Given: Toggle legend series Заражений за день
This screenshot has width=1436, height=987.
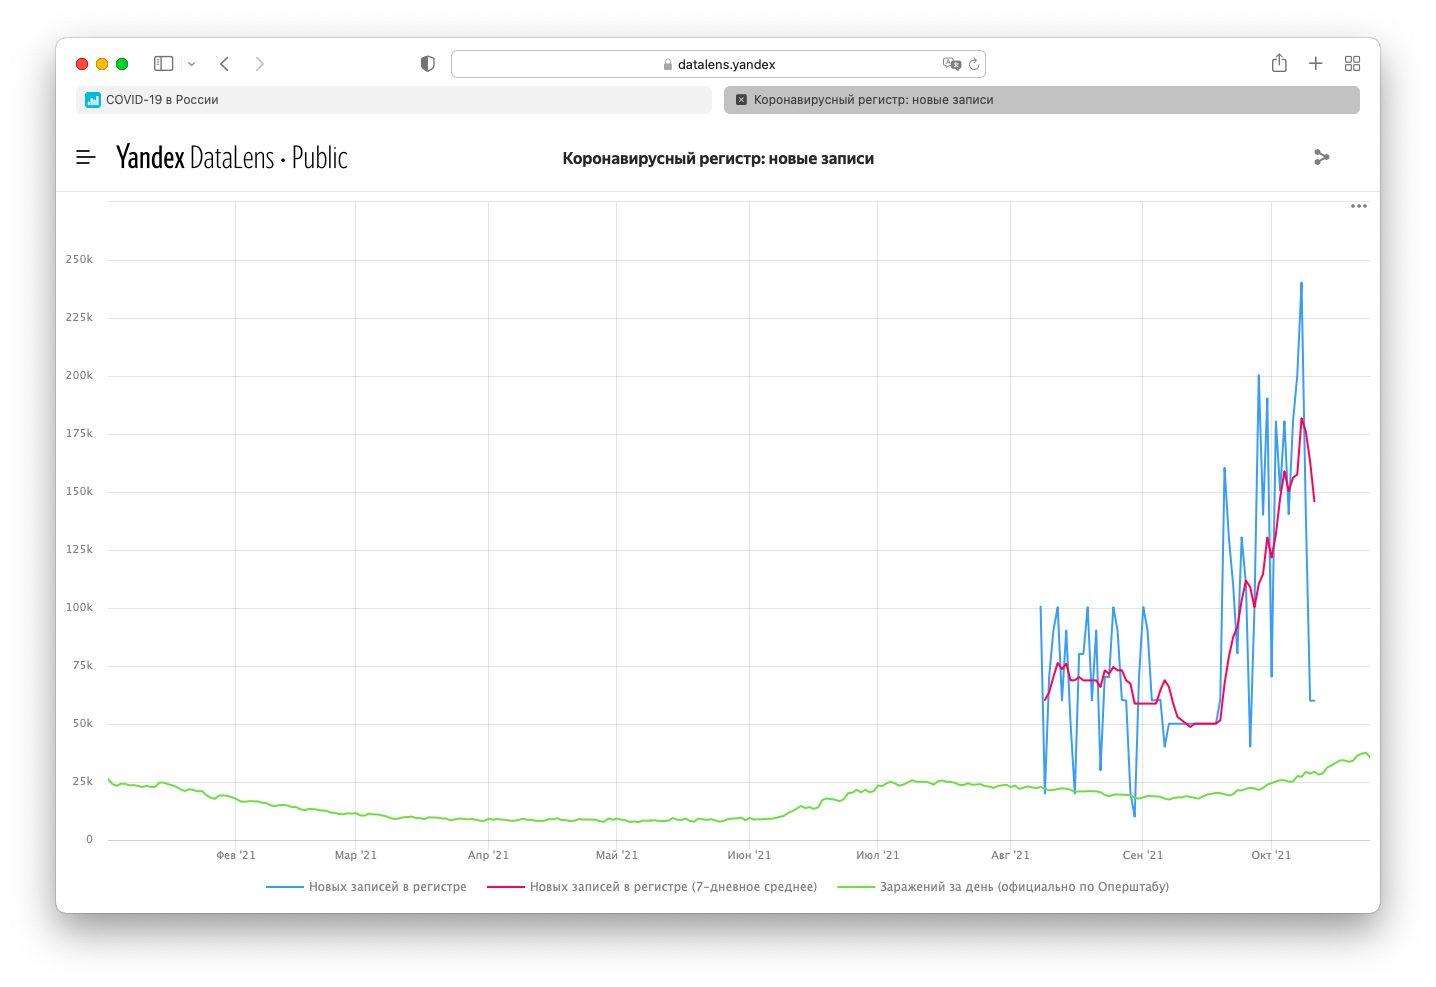Looking at the screenshot, I should pyautogui.click(x=1003, y=887).
